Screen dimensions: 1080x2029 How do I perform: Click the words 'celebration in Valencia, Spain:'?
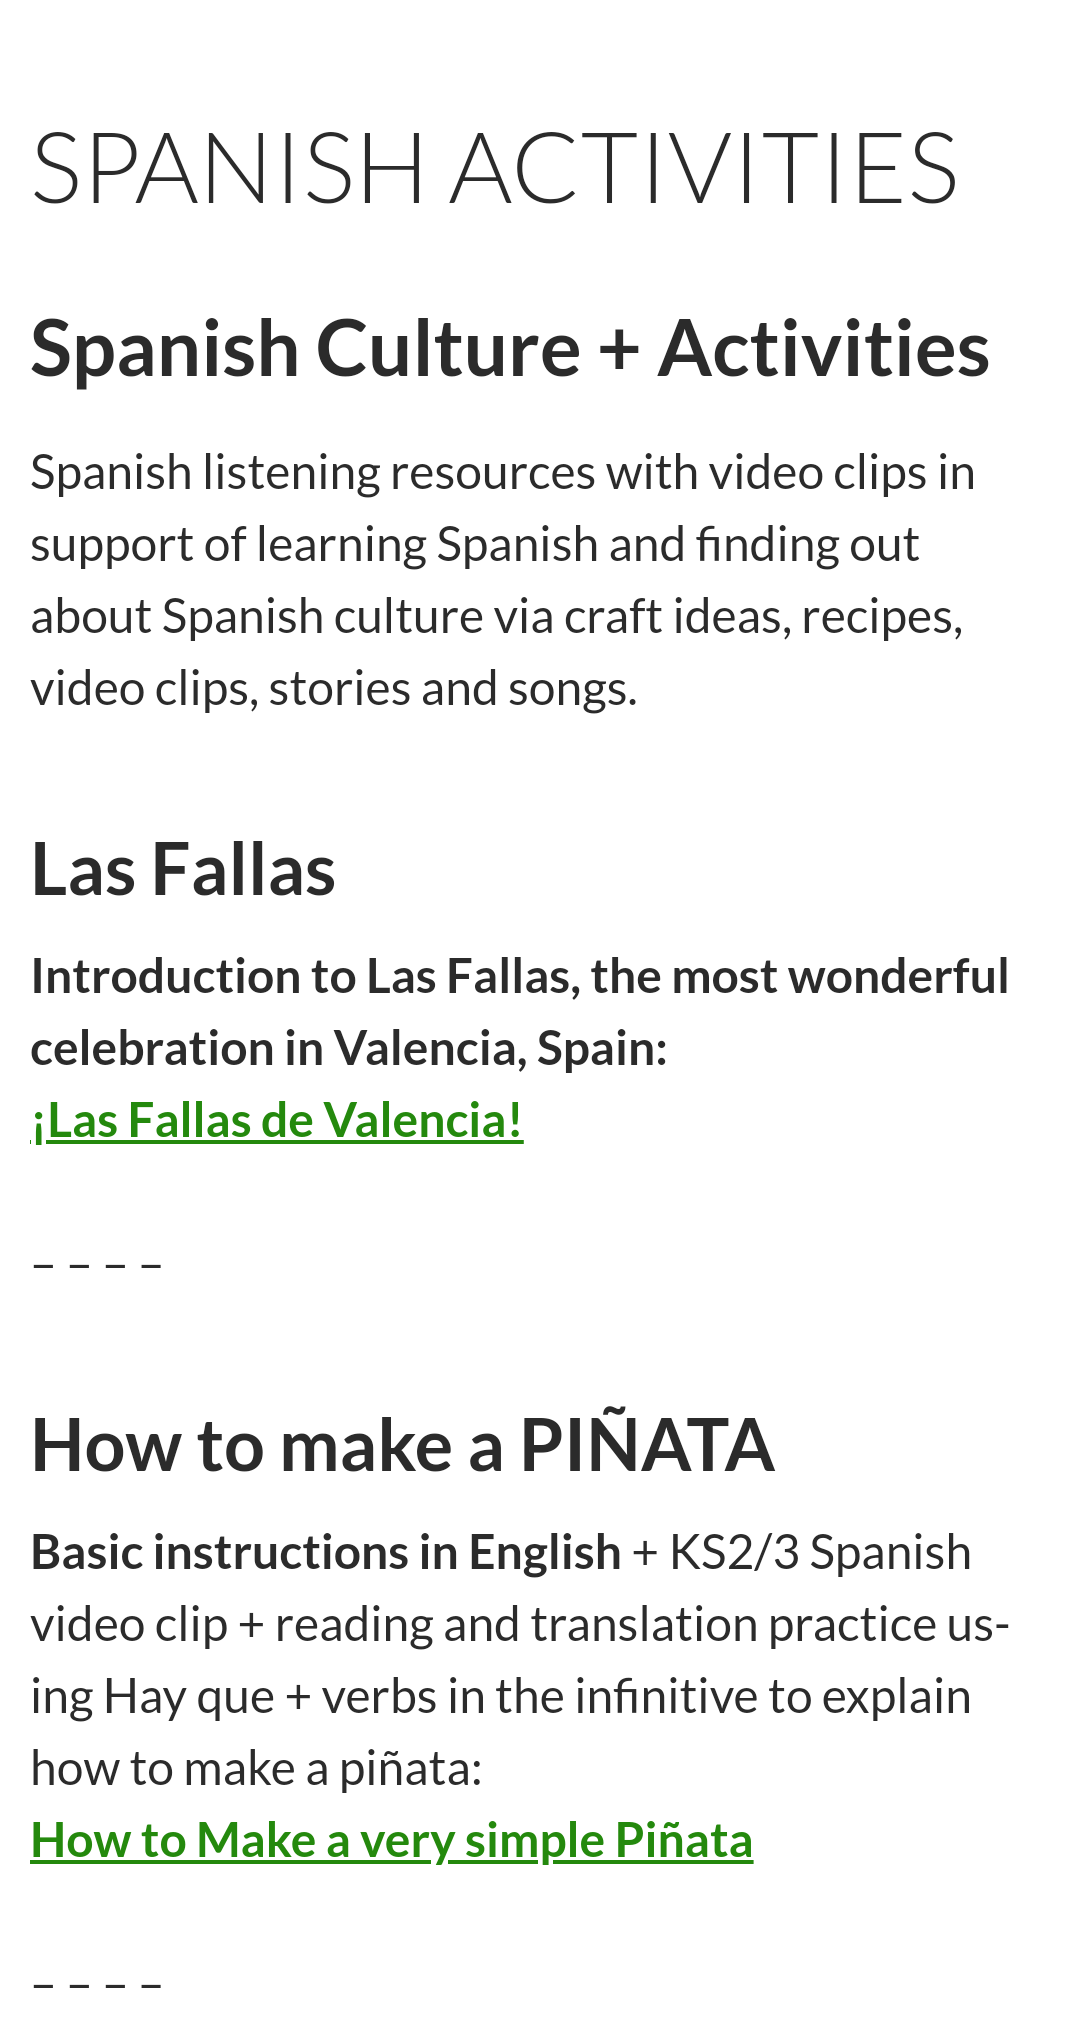[349, 1048]
